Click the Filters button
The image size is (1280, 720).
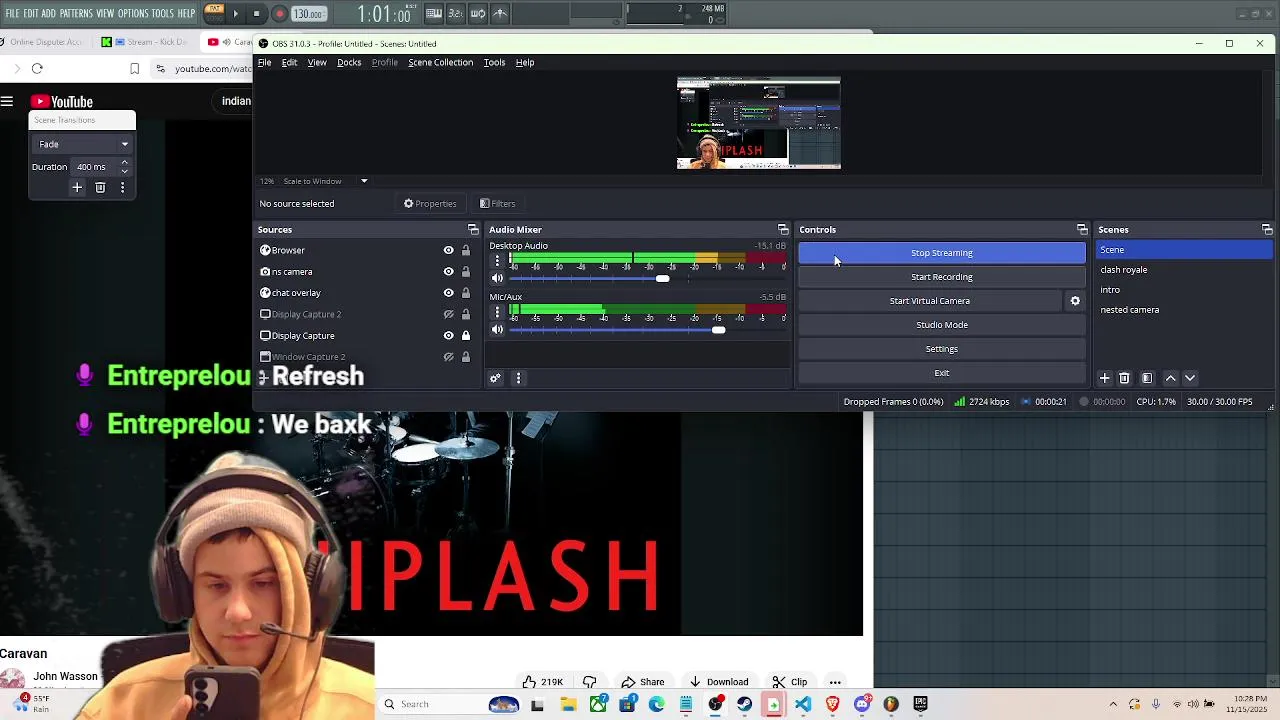(x=497, y=204)
